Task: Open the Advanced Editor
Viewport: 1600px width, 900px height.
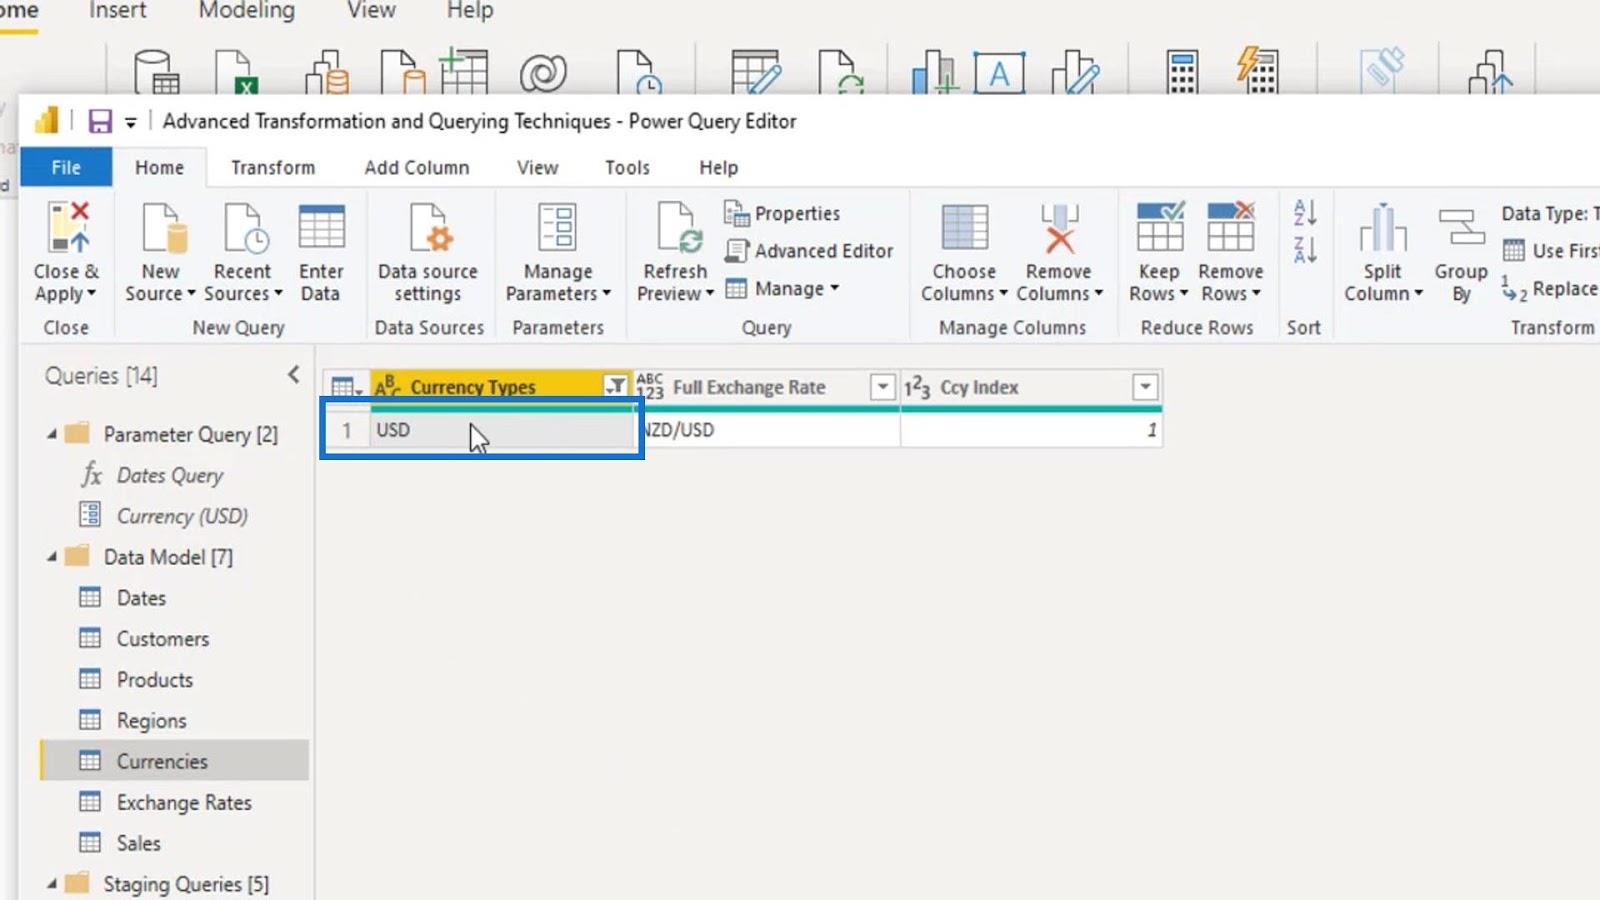Action: point(808,251)
